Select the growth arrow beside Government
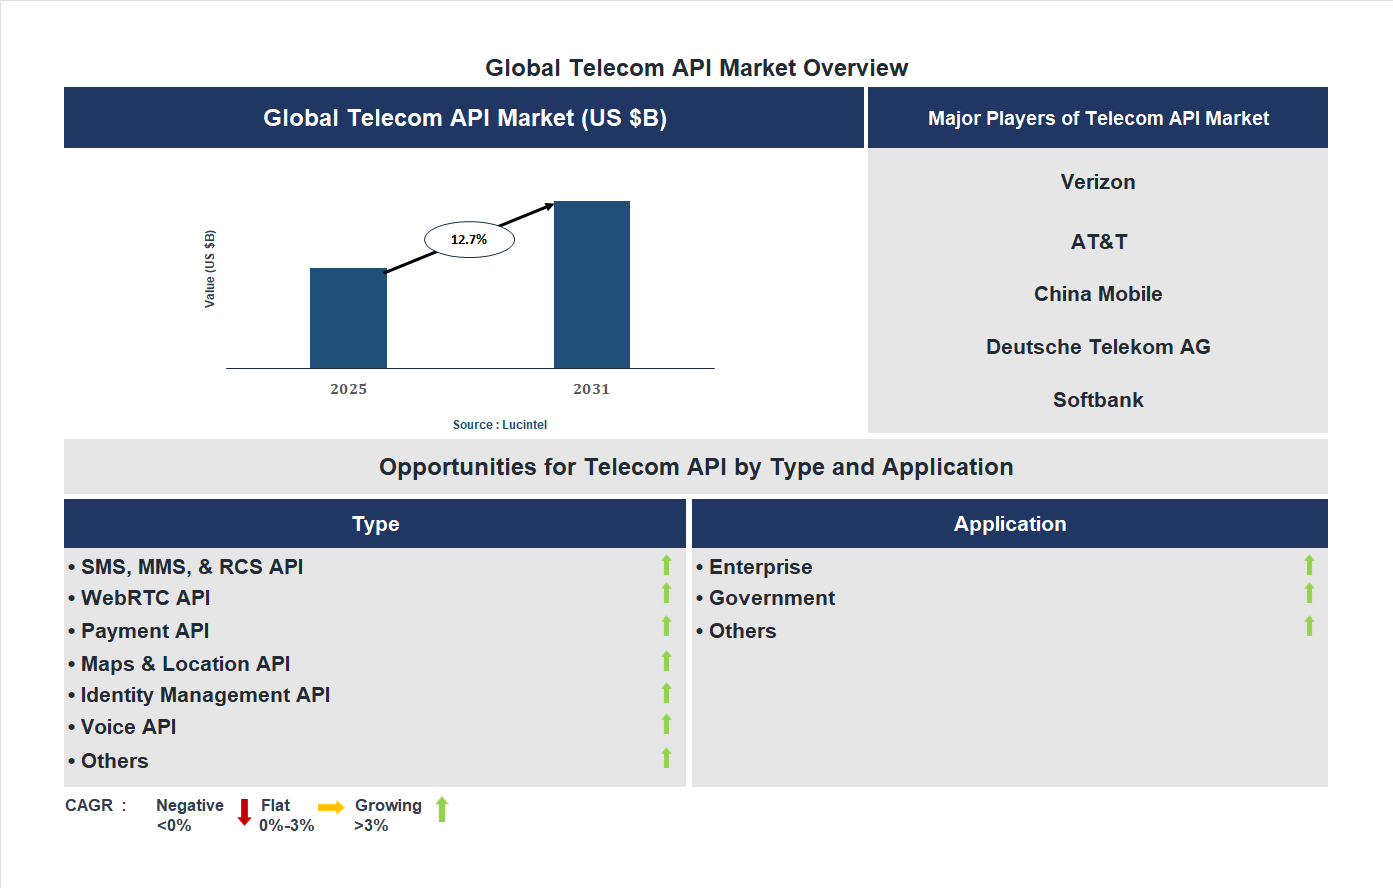Image resolution: width=1393 pixels, height=888 pixels. (1310, 596)
